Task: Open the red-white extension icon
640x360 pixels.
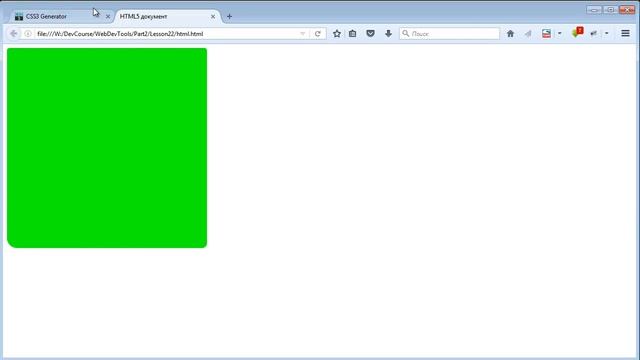Action: [546, 34]
